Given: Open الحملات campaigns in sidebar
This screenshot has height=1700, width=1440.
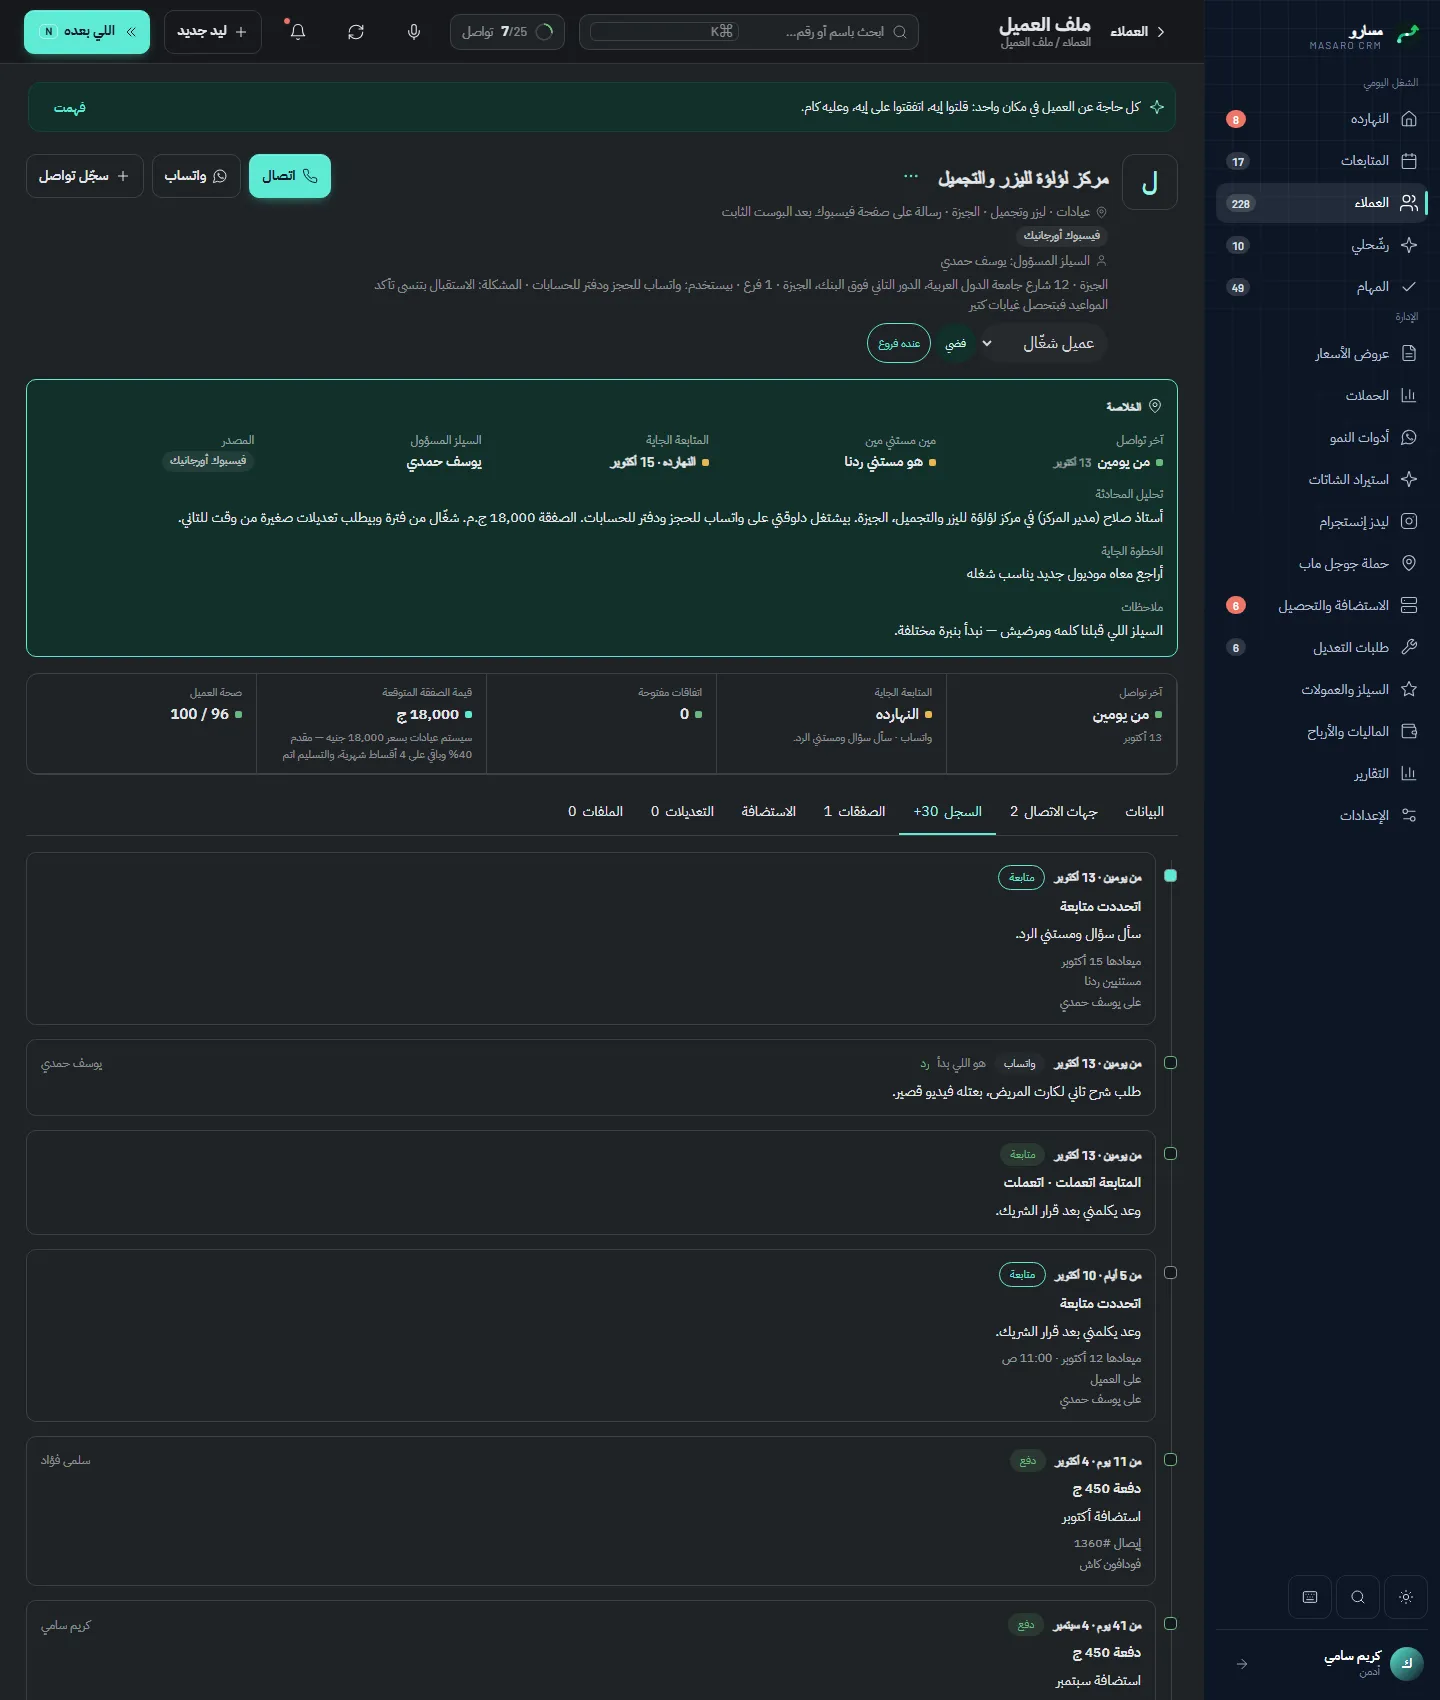Looking at the screenshot, I should pos(1322,395).
